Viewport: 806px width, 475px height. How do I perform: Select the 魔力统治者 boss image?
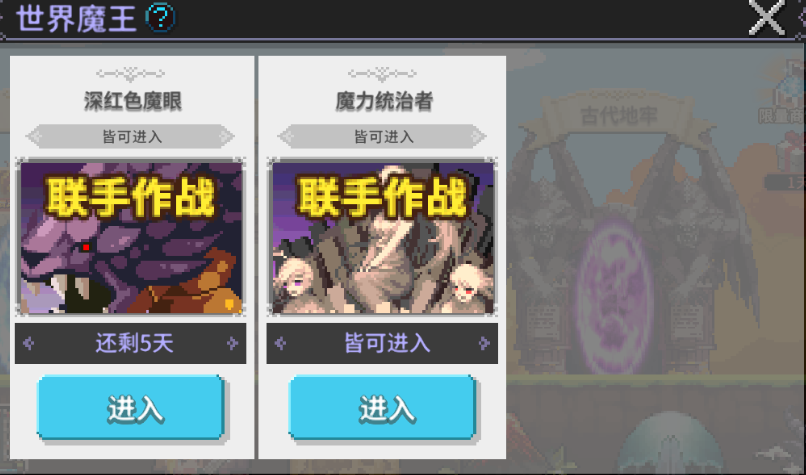(382, 237)
